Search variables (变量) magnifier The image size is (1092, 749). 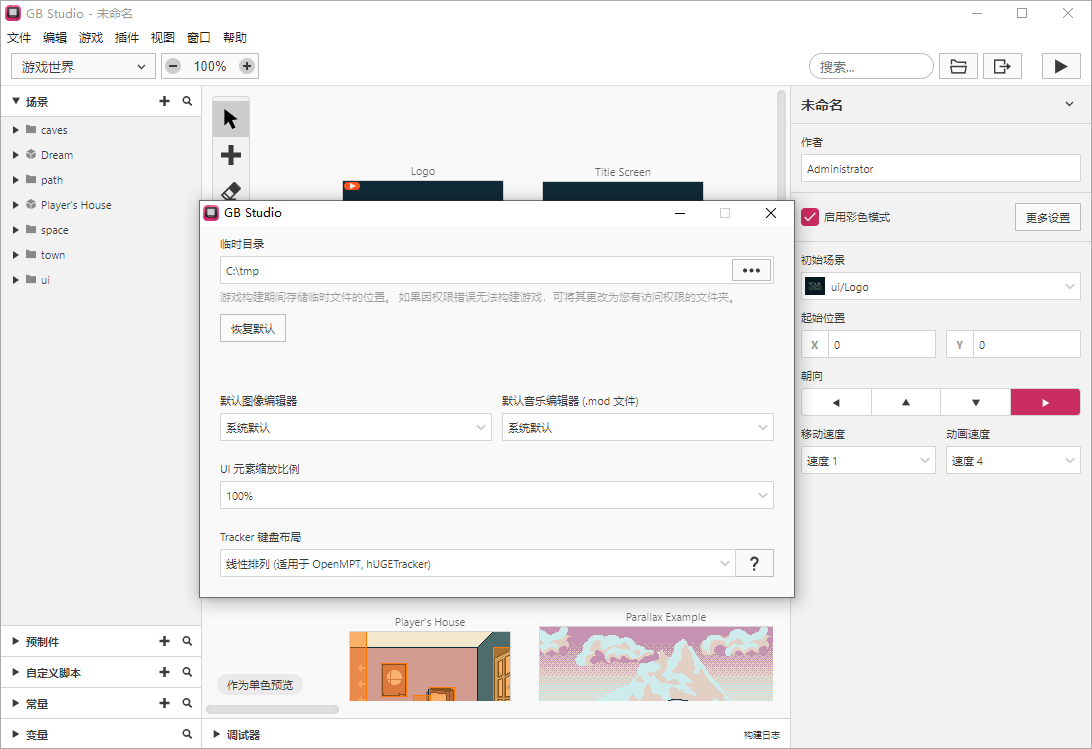tap(187, 734)
